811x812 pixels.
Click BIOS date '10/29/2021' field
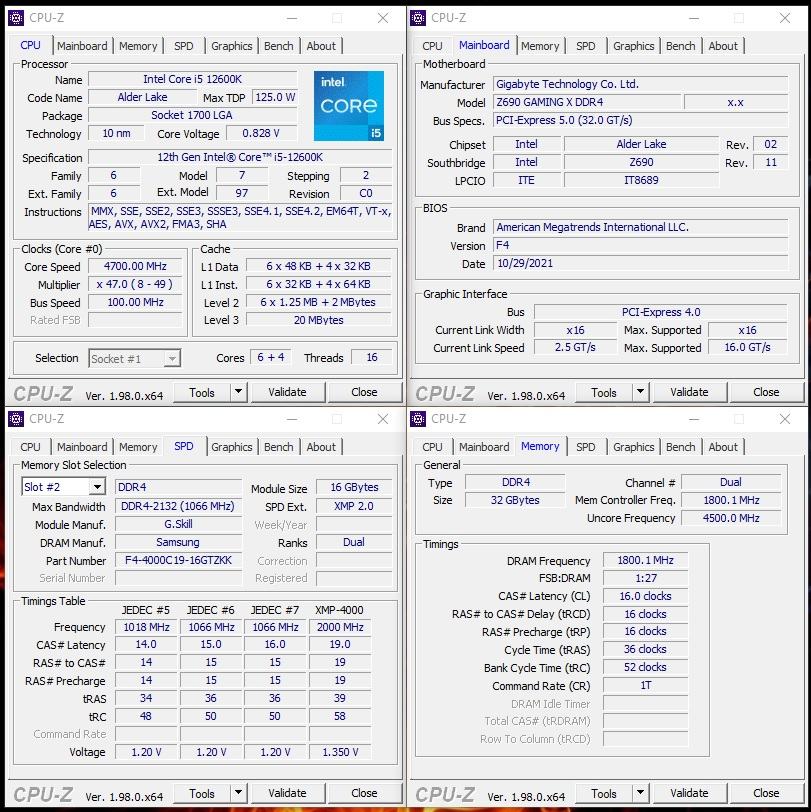(641, 263)
